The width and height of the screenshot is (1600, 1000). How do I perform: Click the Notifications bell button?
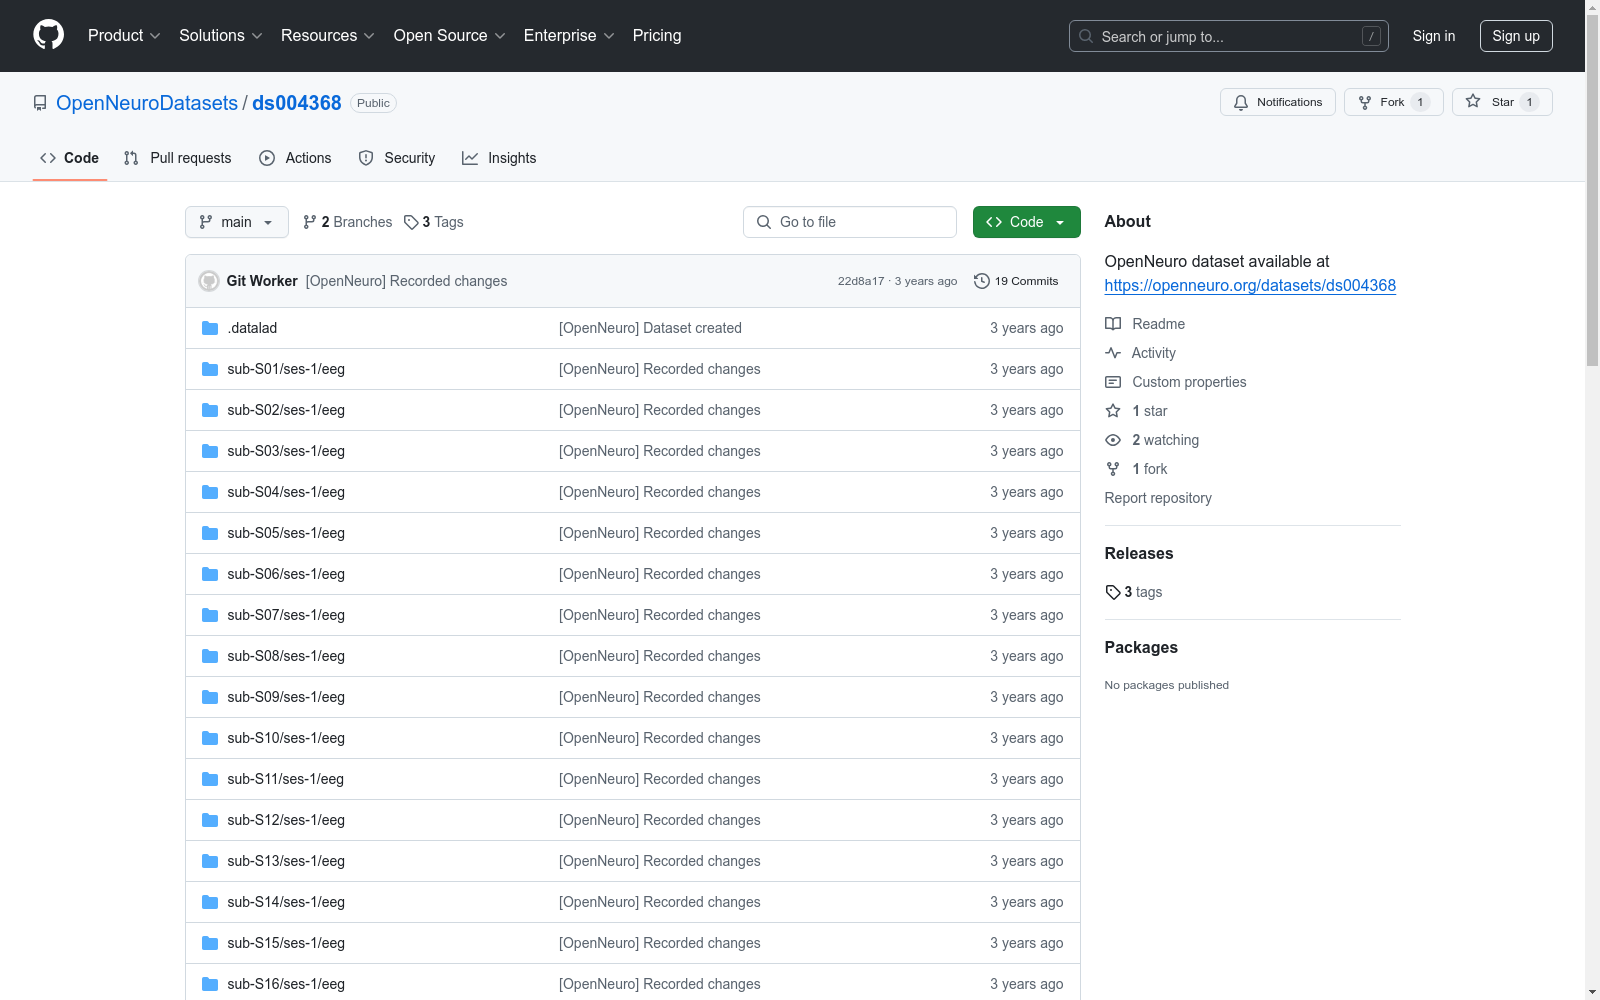point(1277,102)
